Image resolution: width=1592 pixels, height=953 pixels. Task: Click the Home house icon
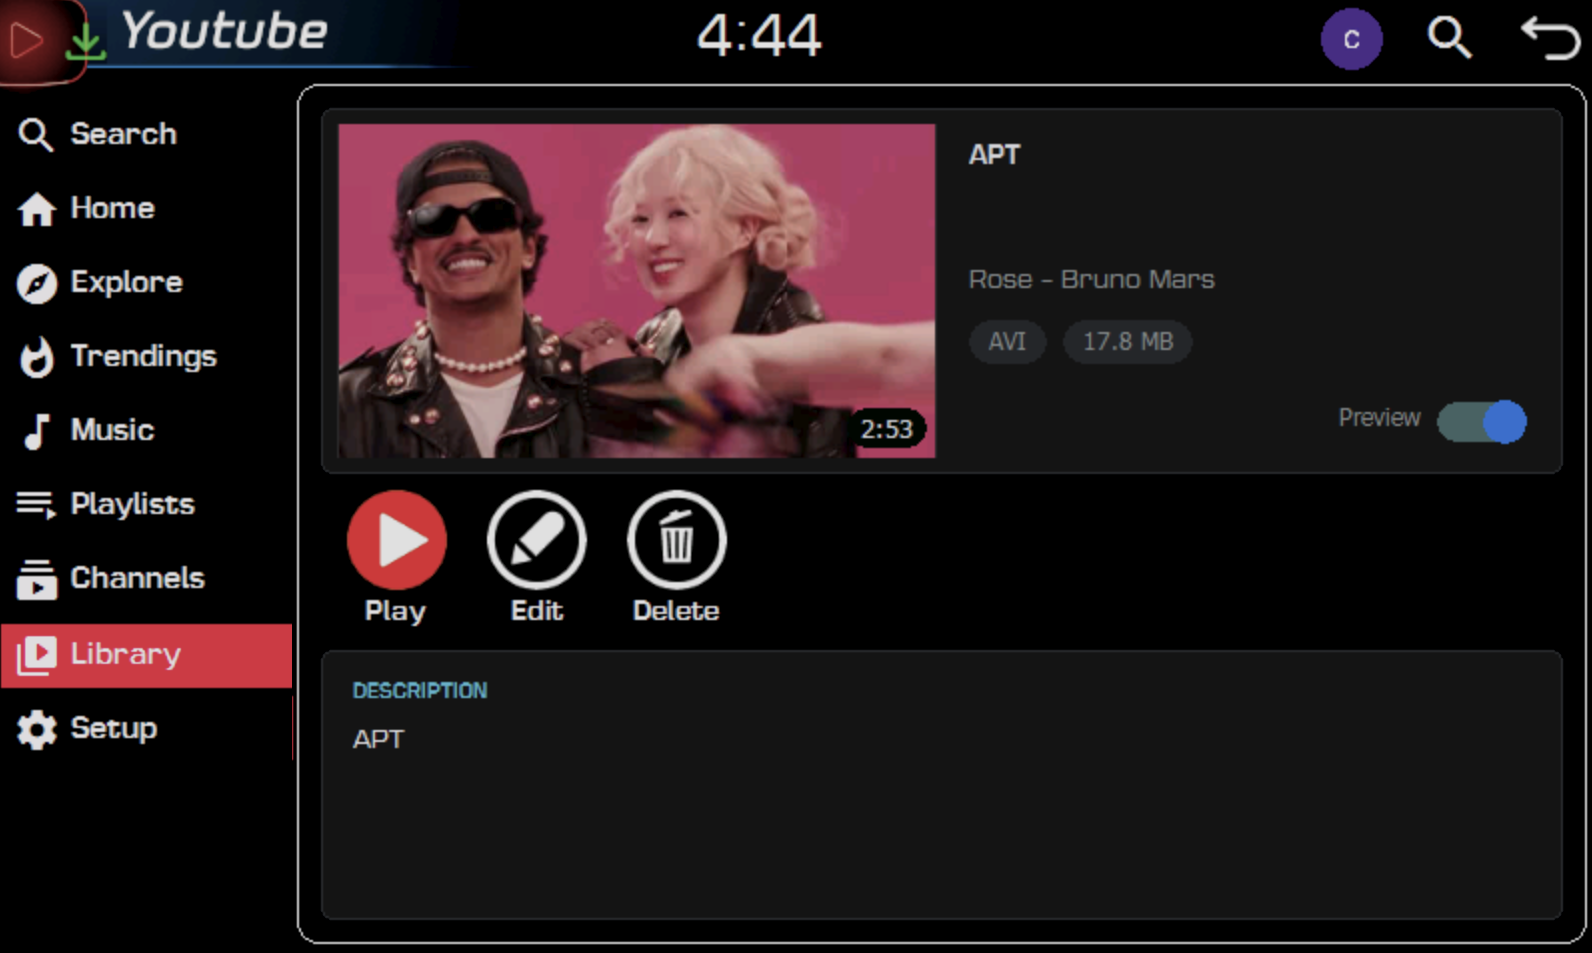pyautogui.click(x=36, y=209)
